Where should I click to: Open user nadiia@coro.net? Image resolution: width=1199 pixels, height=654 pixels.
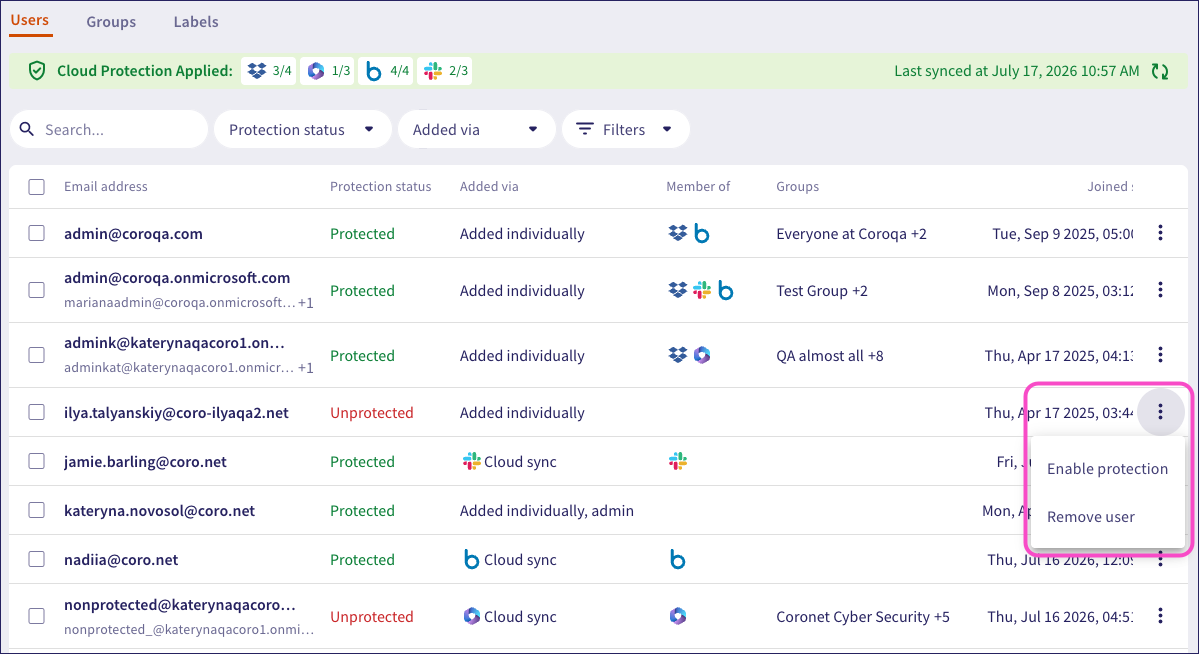121,560
